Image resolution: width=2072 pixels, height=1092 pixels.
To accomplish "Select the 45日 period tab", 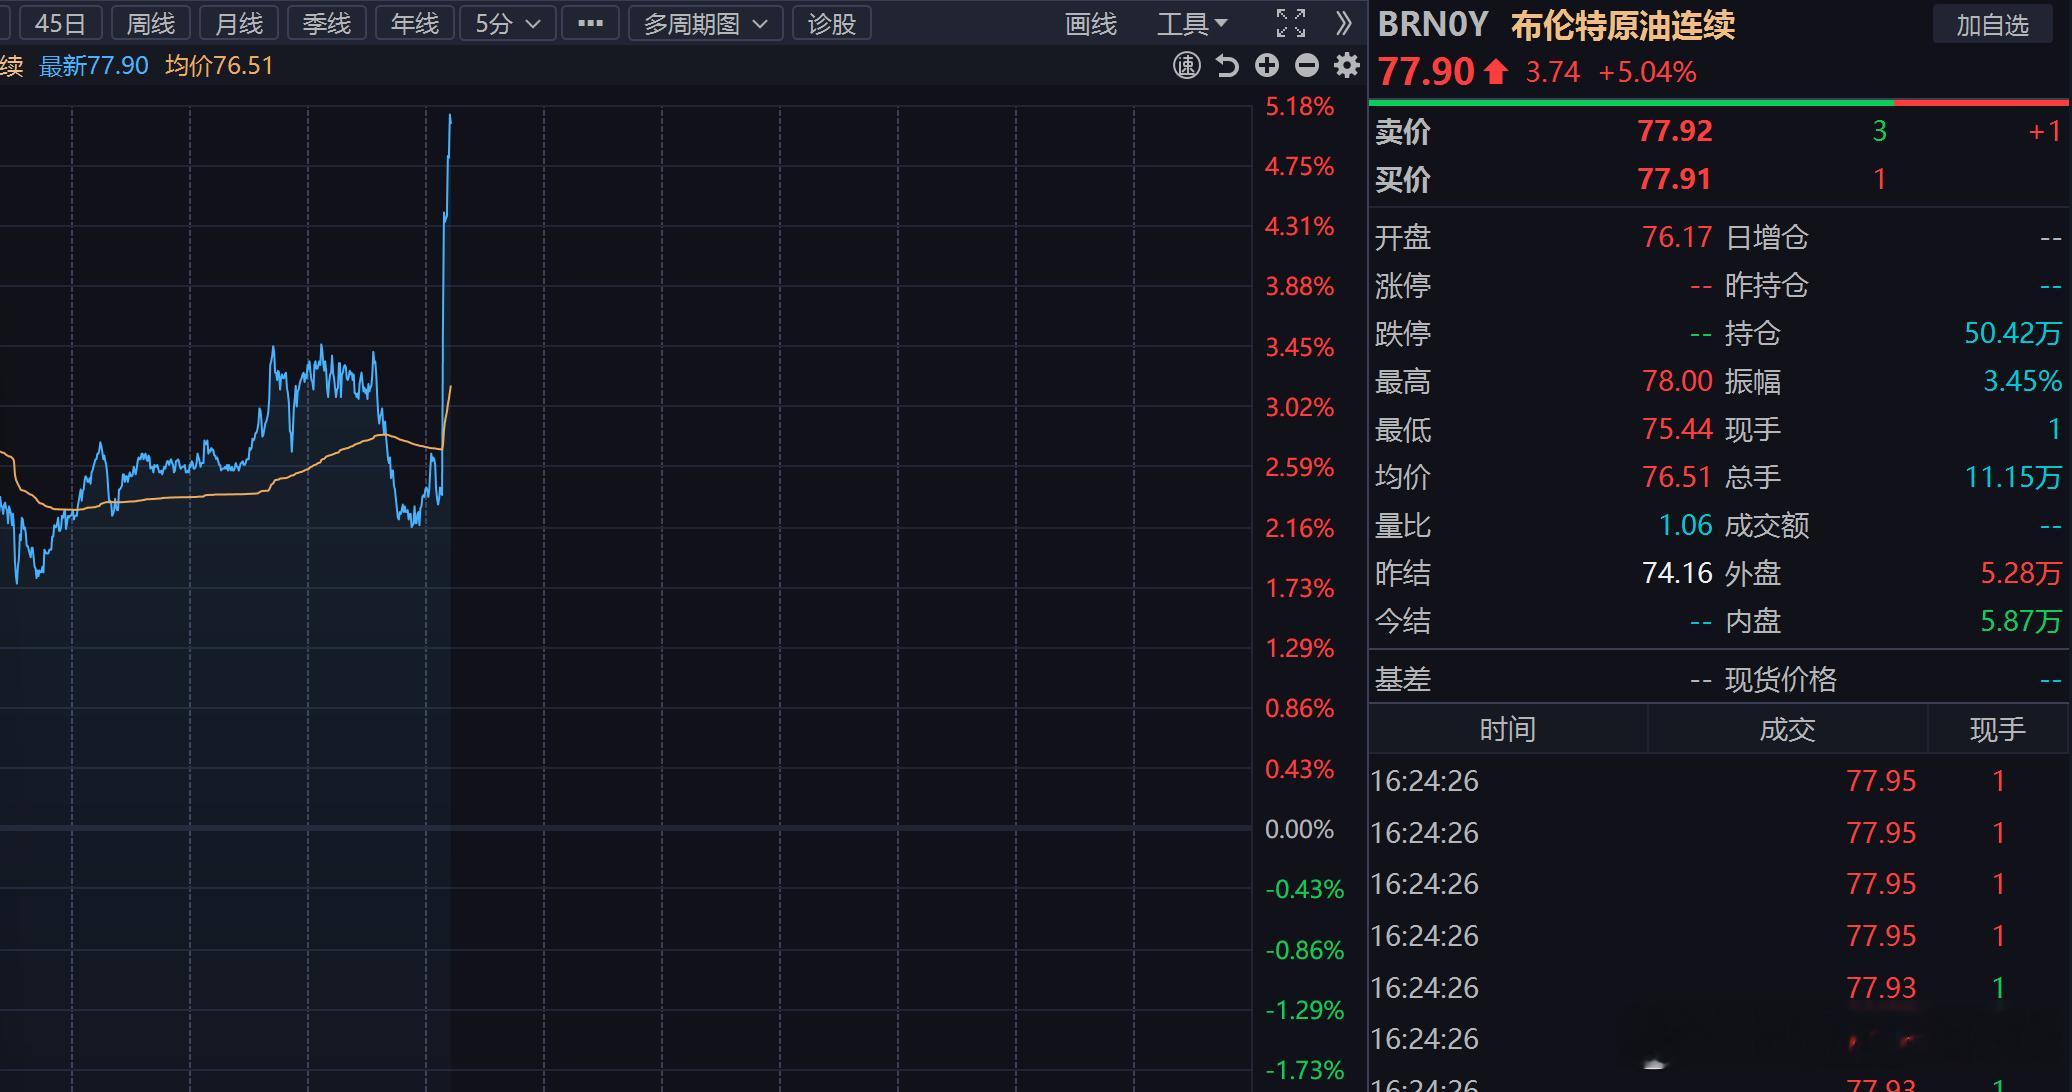I will point(60,23).
